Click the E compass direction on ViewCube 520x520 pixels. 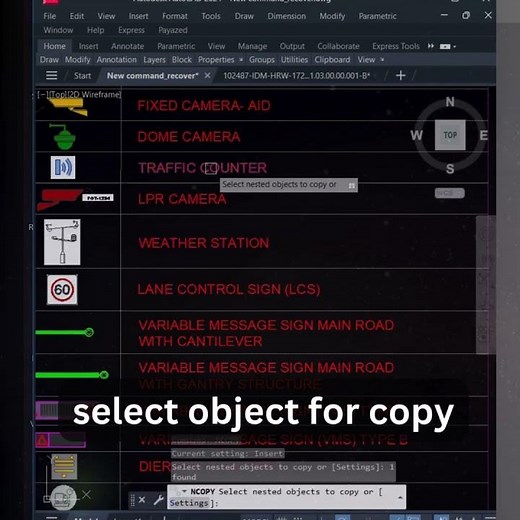point(484,135)
